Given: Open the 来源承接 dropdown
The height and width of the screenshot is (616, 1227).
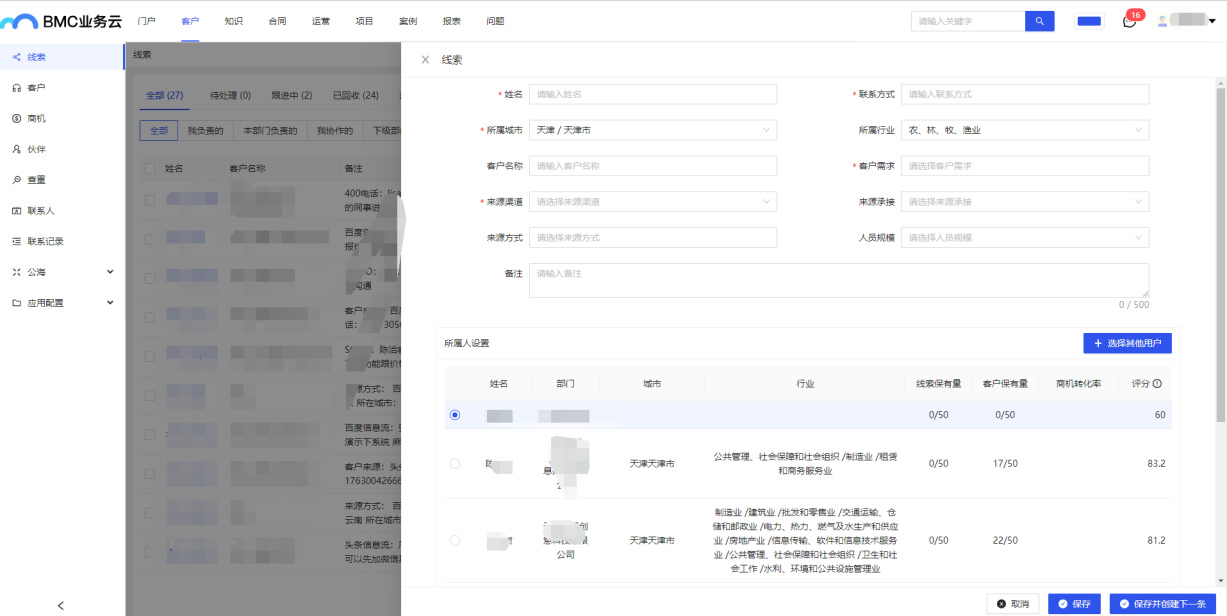Looking at the screenshot, I should click(1025, 202).
